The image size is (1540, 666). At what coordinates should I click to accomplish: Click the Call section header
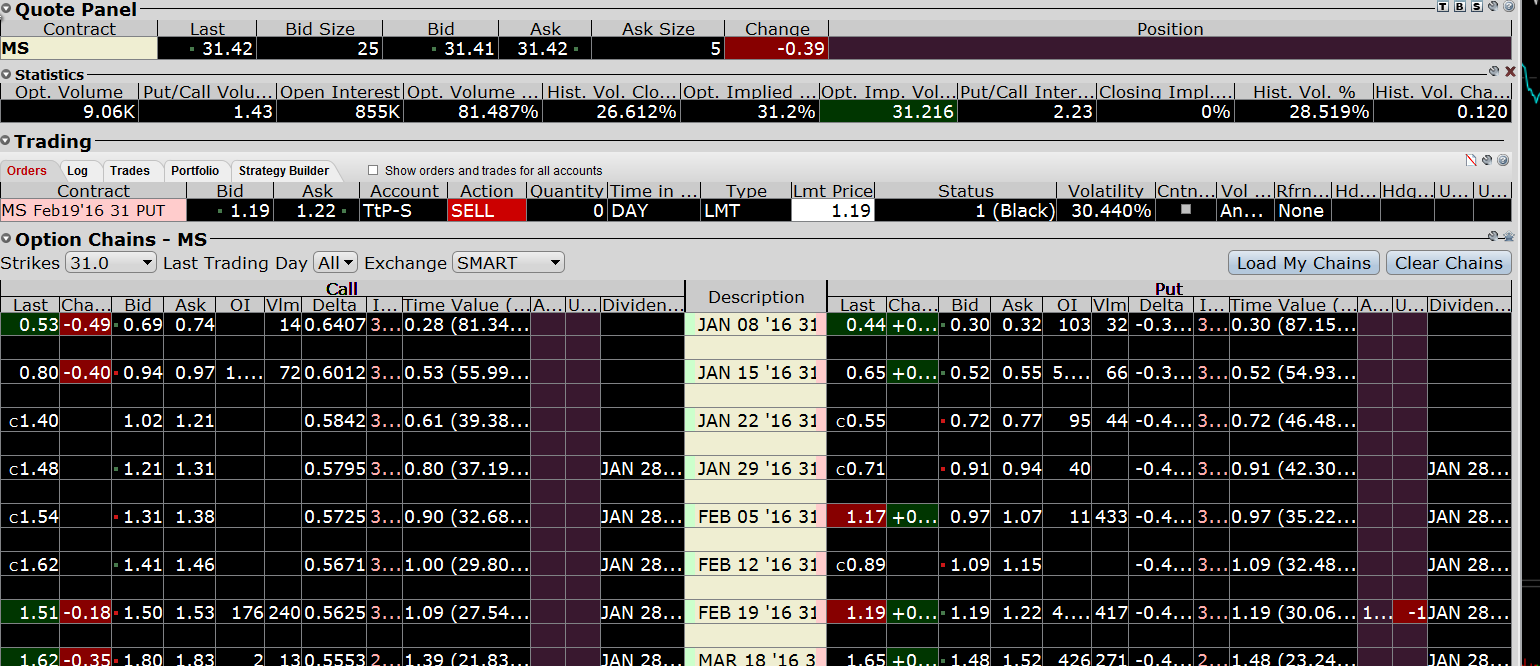coord(342,289)
